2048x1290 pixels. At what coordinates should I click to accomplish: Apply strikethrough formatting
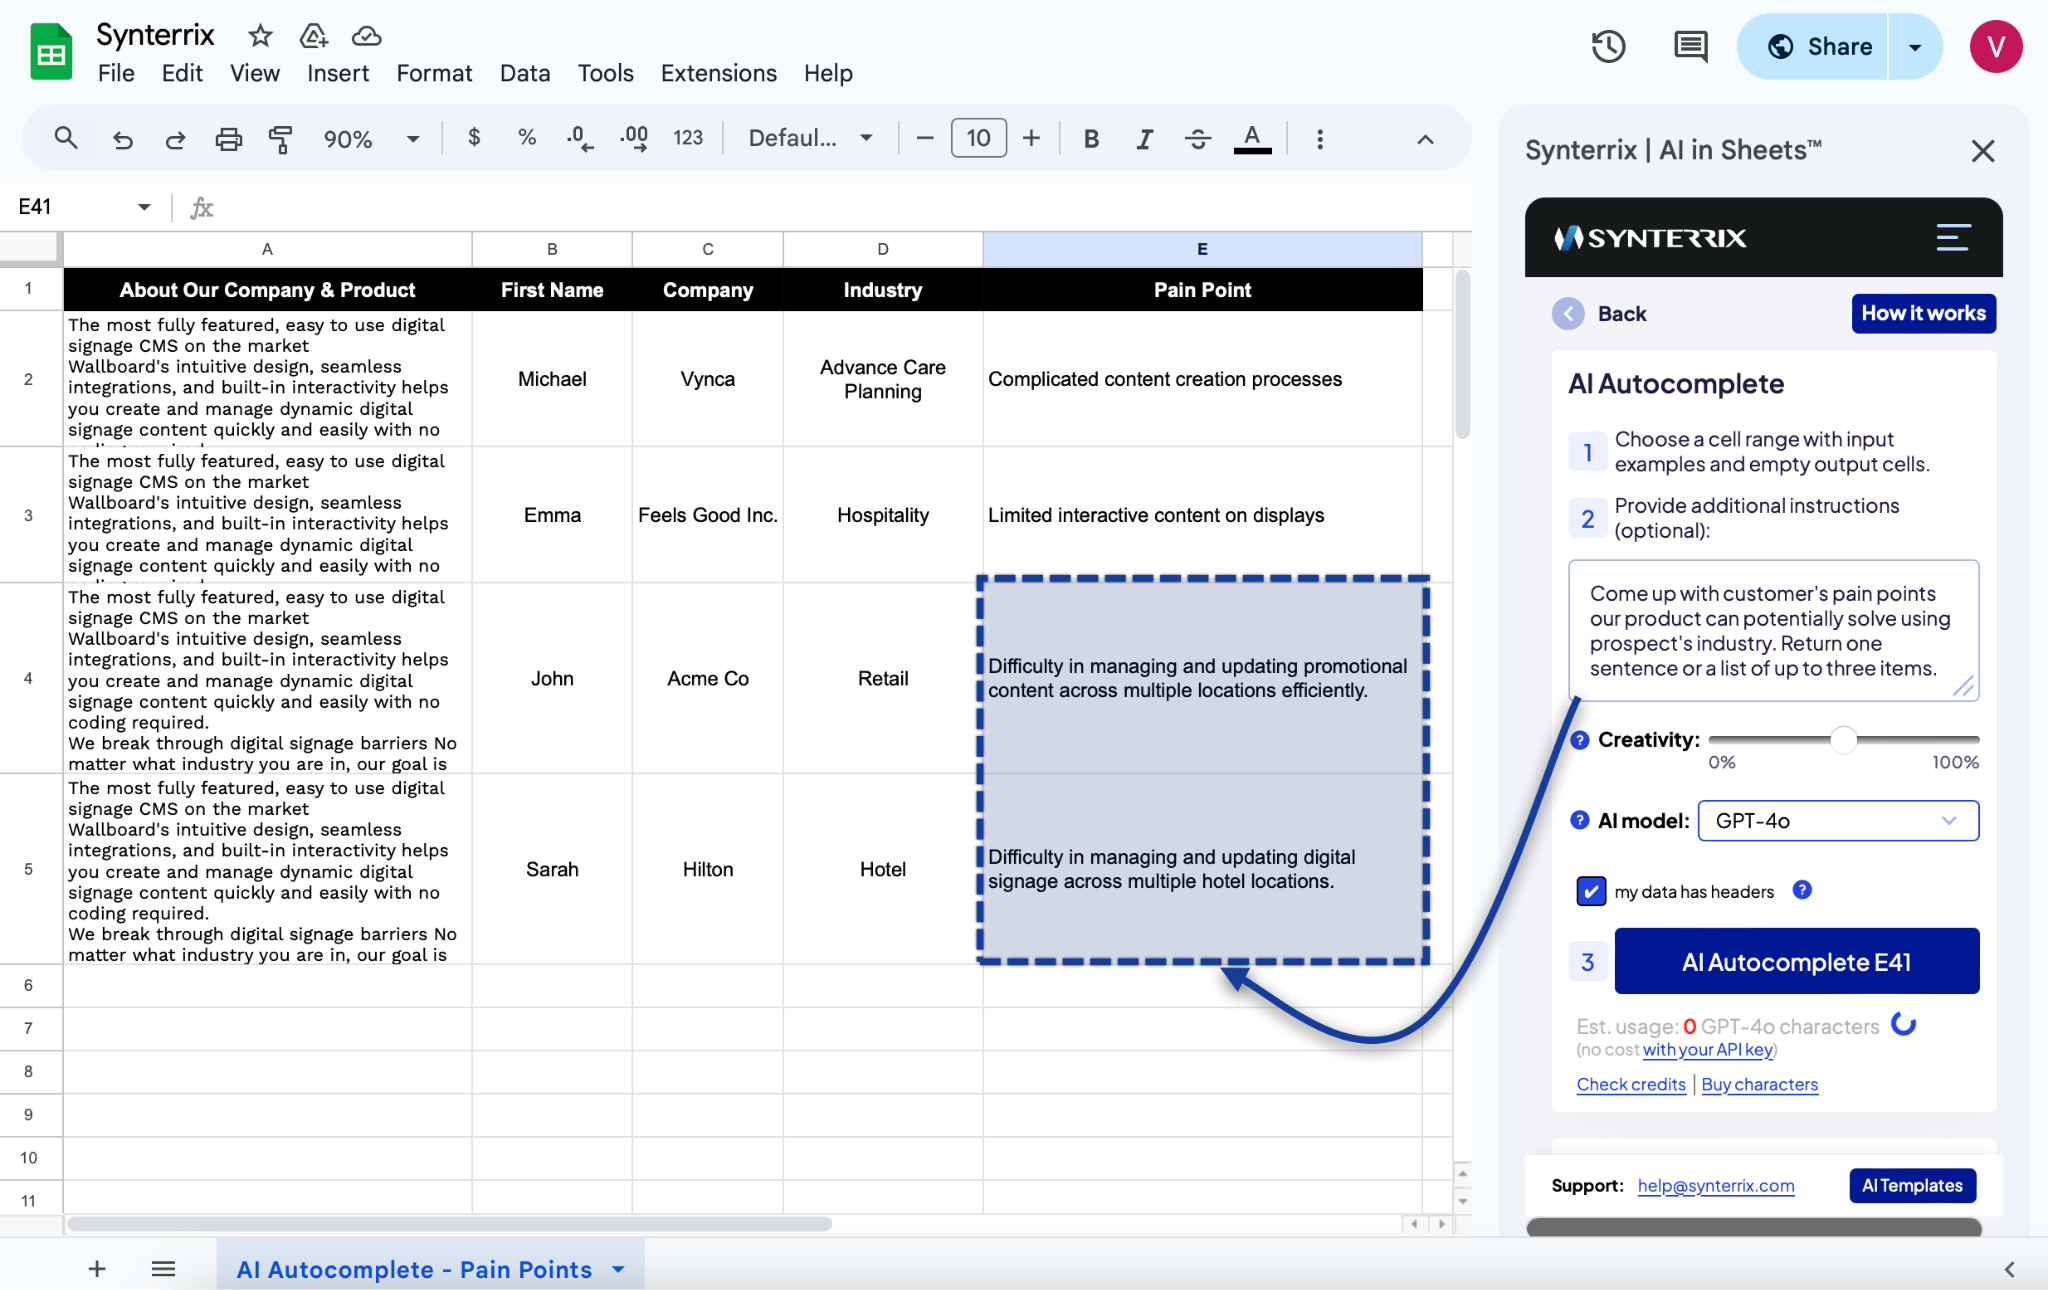(x=1198, y=139)
